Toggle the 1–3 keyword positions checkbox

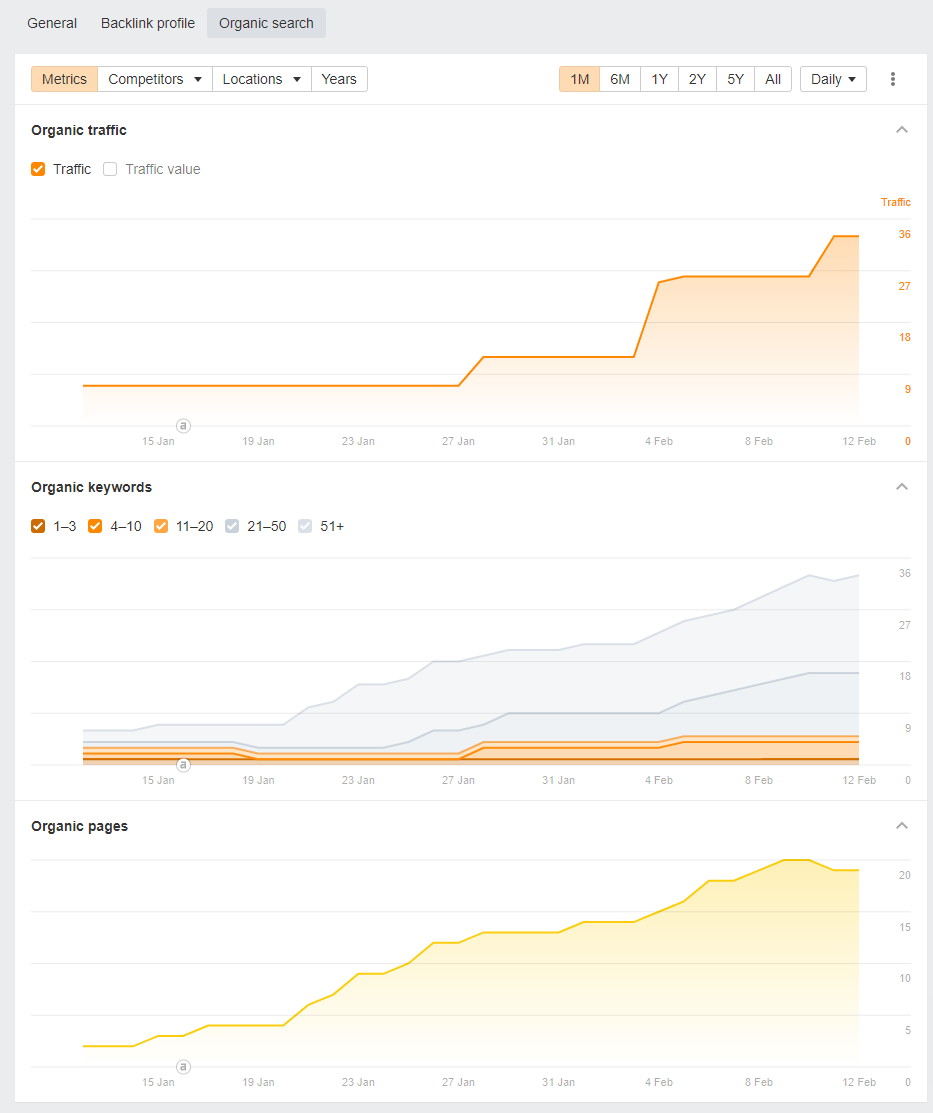tap(39, 526)
